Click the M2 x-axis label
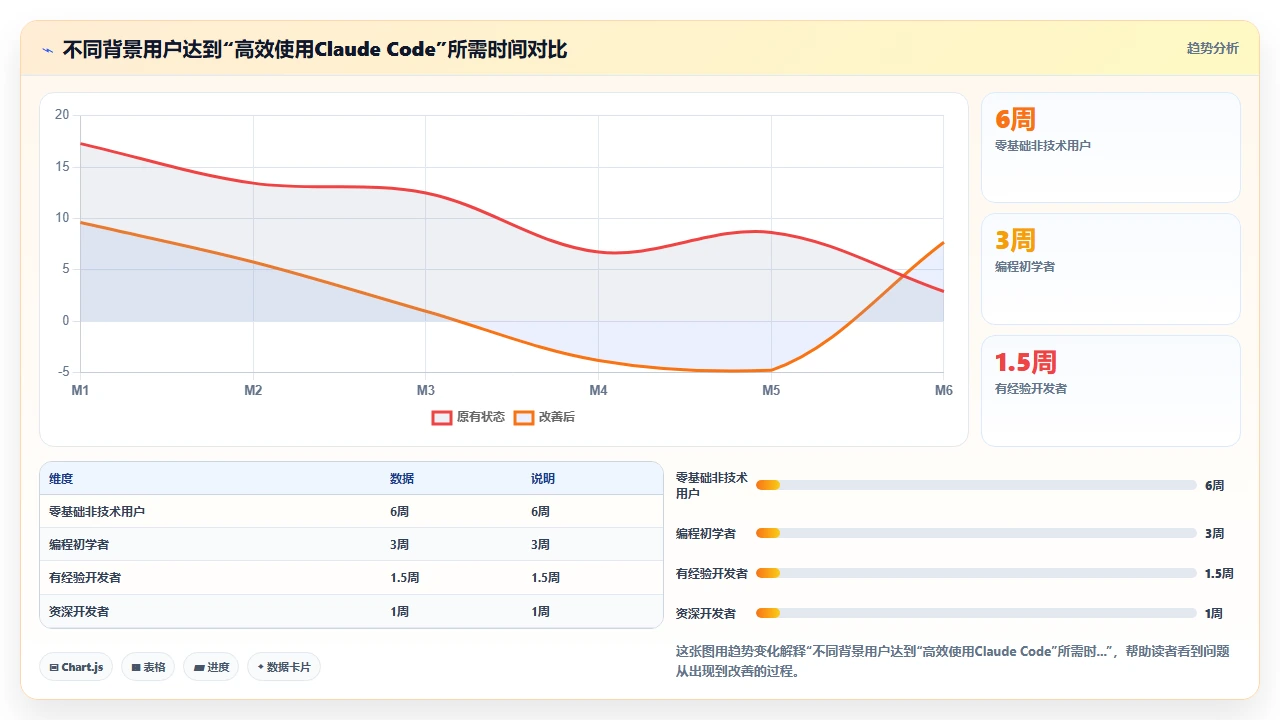Viewport: 1280px width, 720px height. coord(253,390)
